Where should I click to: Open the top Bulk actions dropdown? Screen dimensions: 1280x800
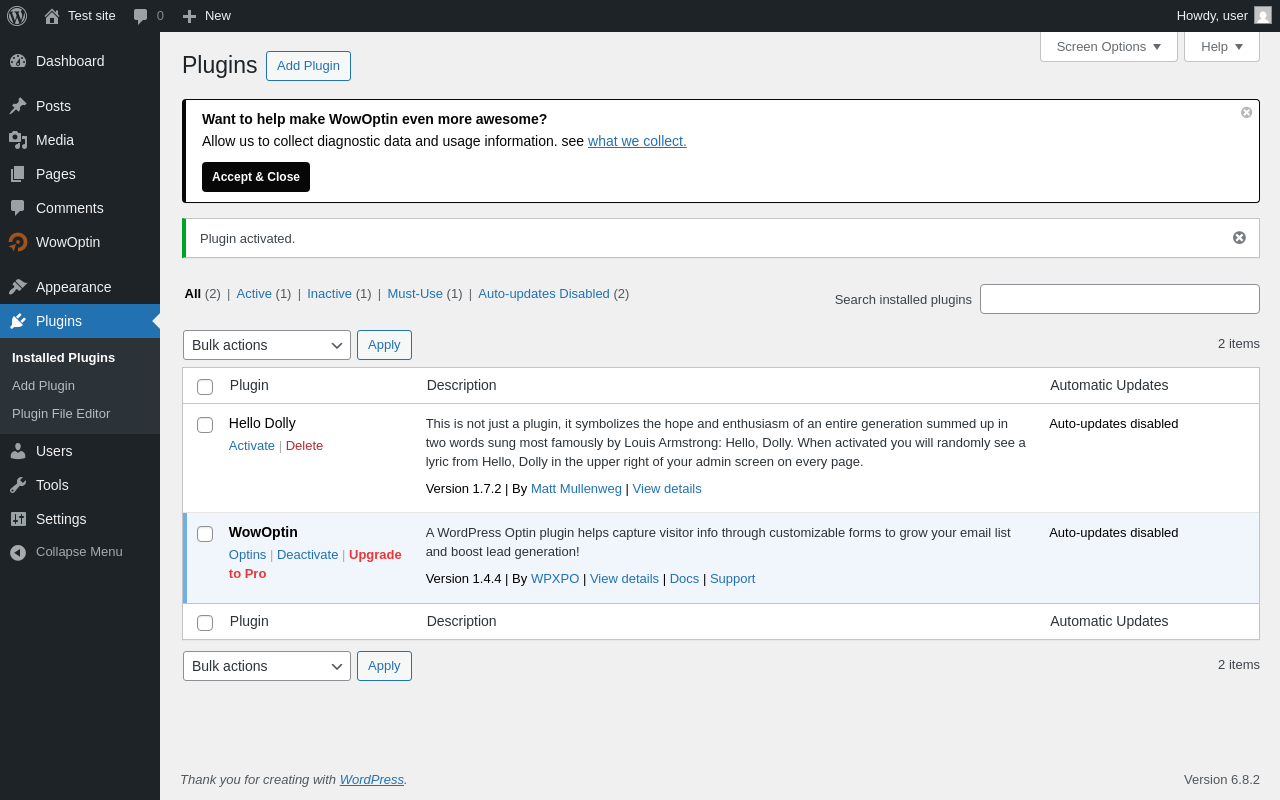[x=267, y=345]
